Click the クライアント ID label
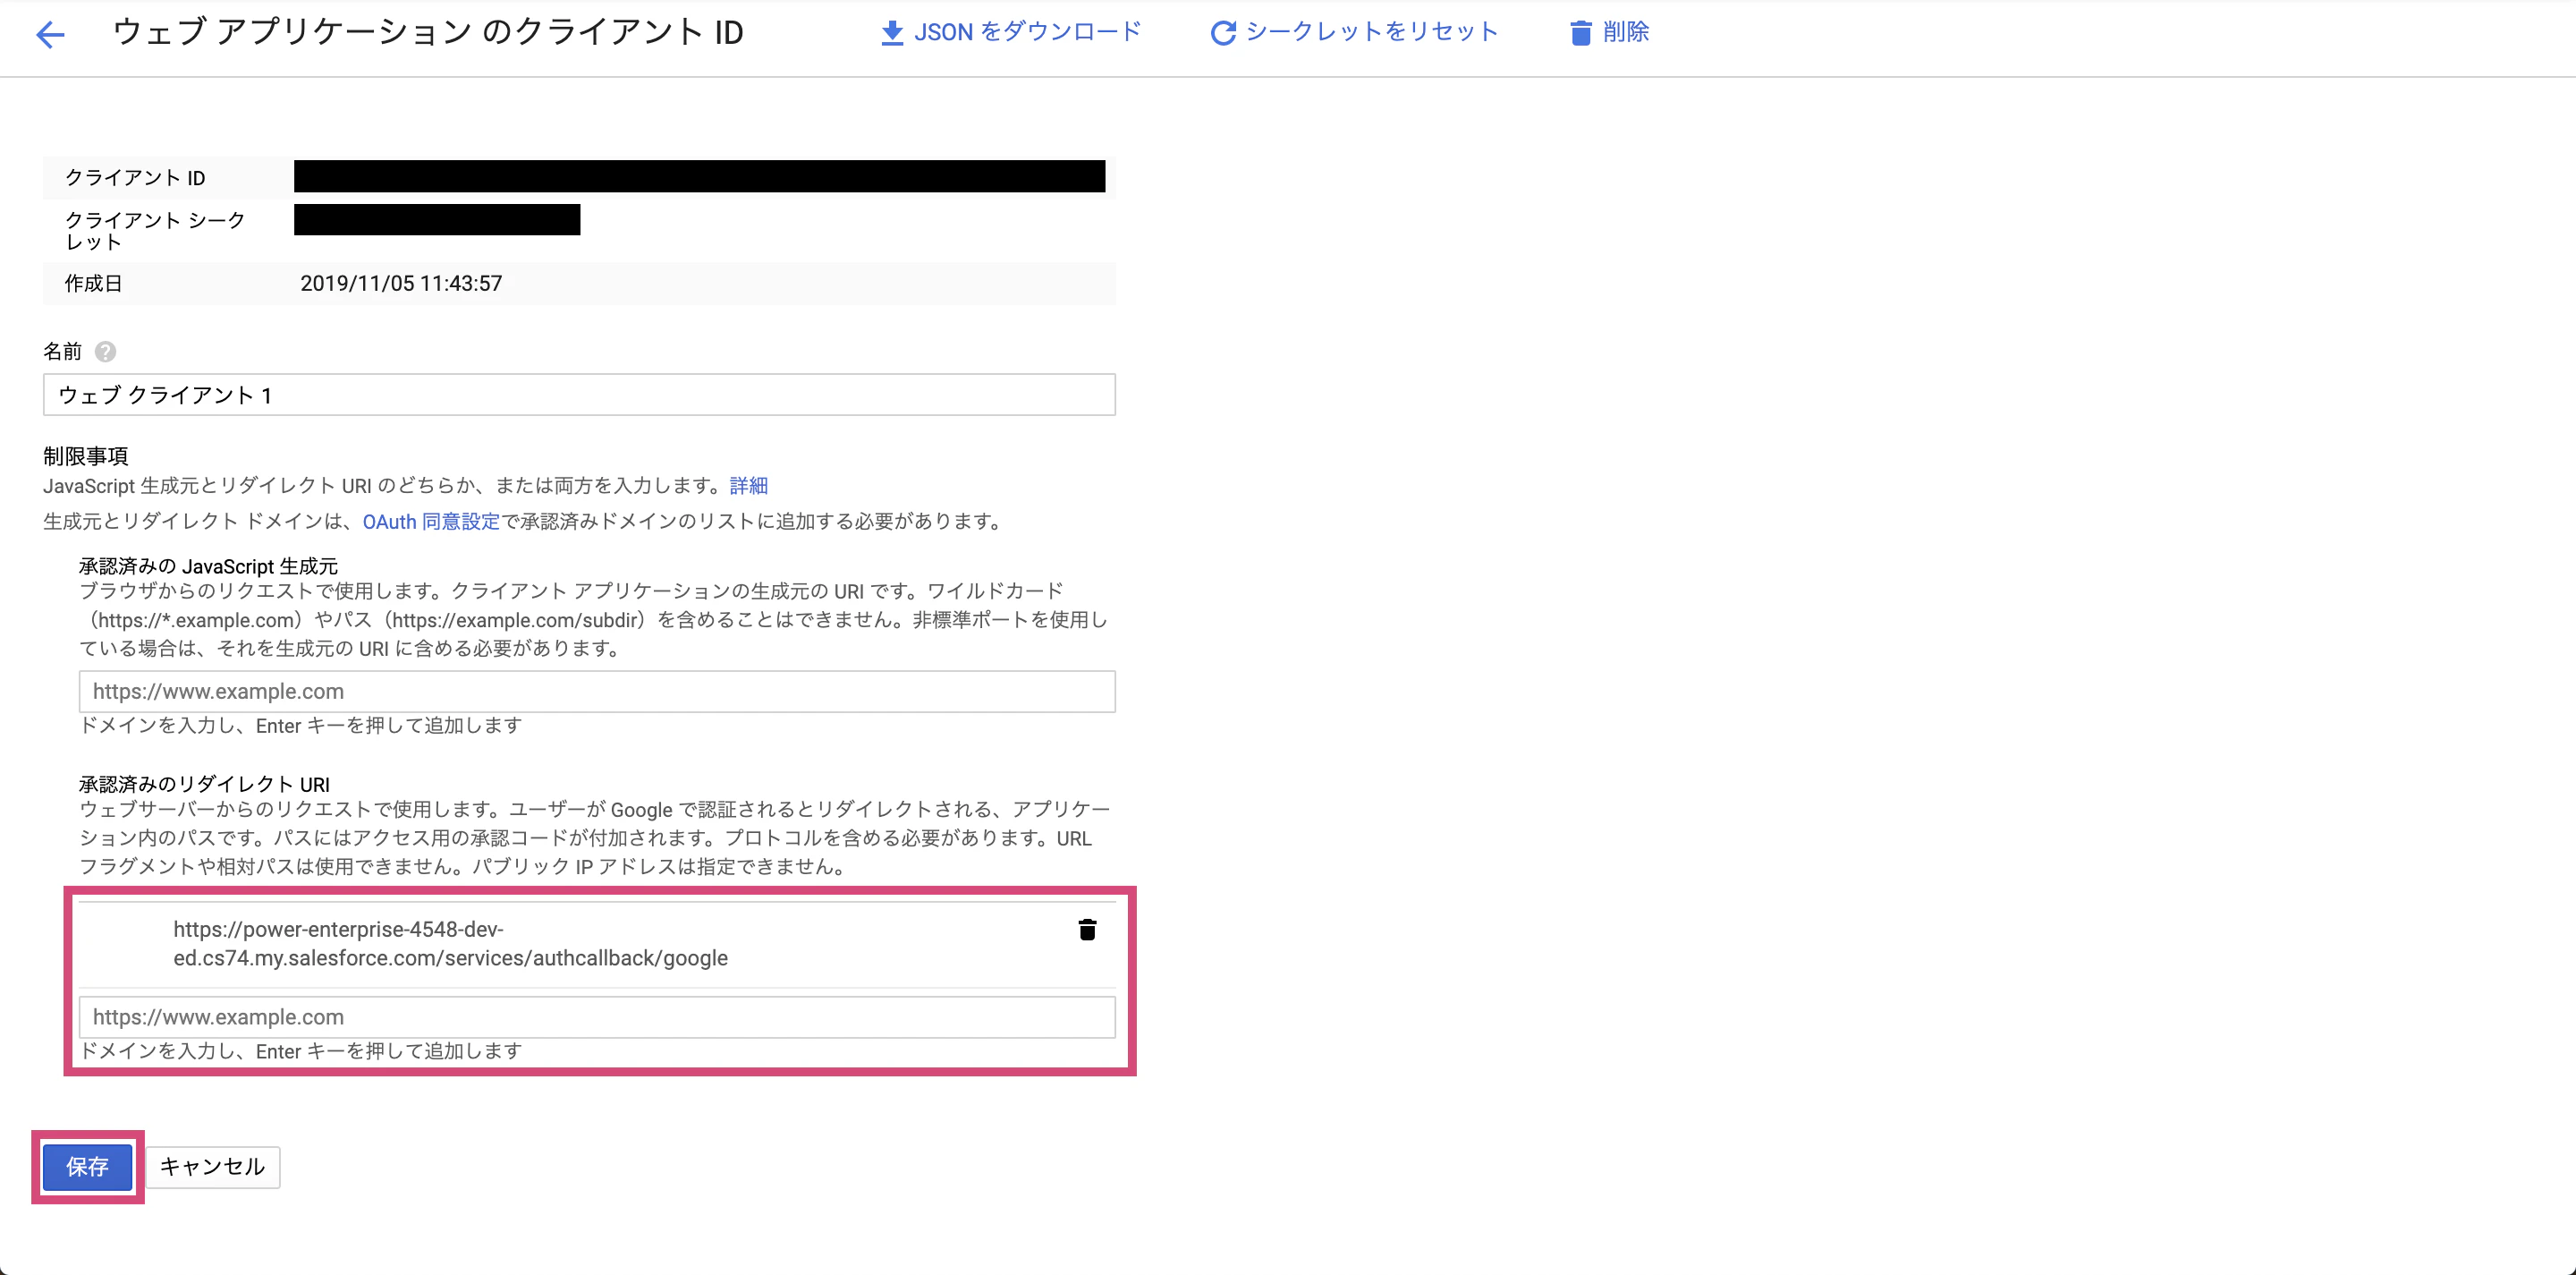Screen dimensions: 2576x1275 [x=135, y=178]
